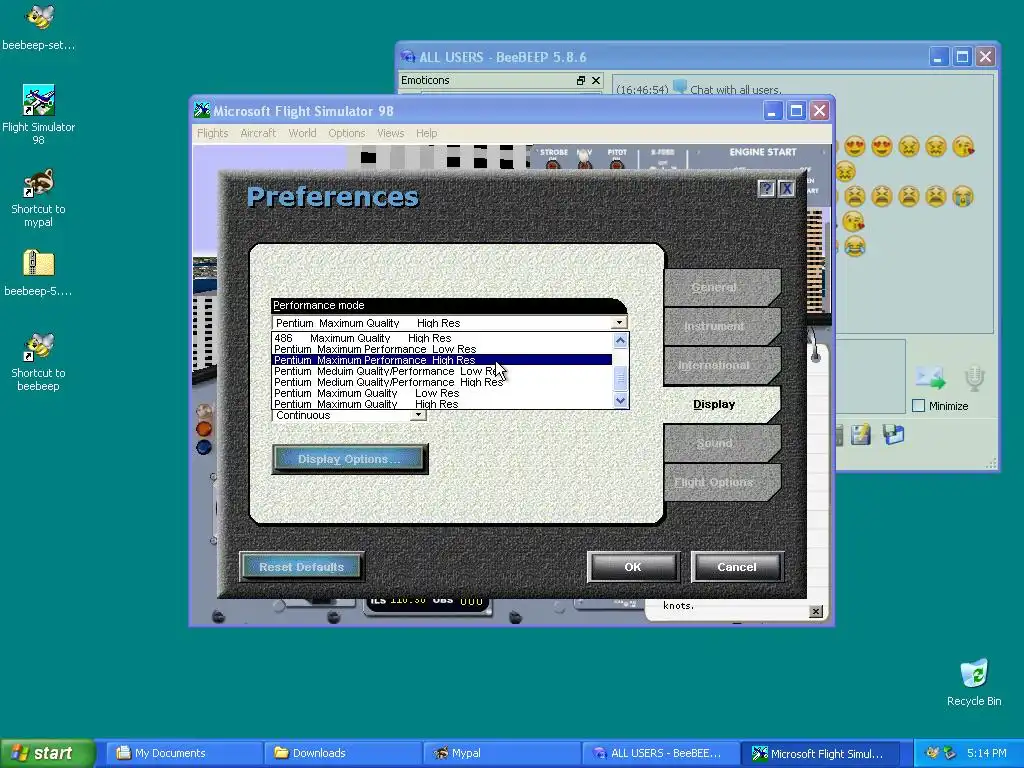Screen dimensions: 1024x768
Task: Open the Aircraft menu
Action: click(x=258, y=133)
